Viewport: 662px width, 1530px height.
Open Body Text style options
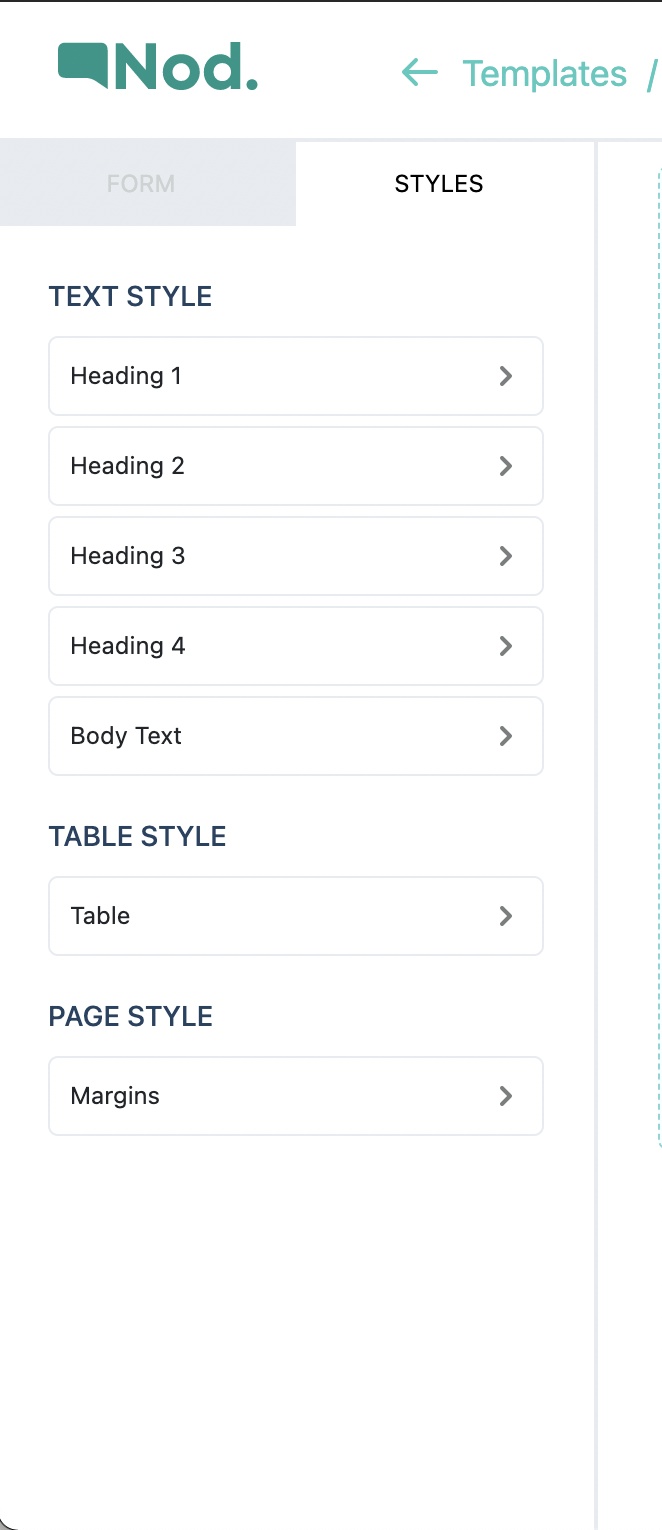pos(296,736)
